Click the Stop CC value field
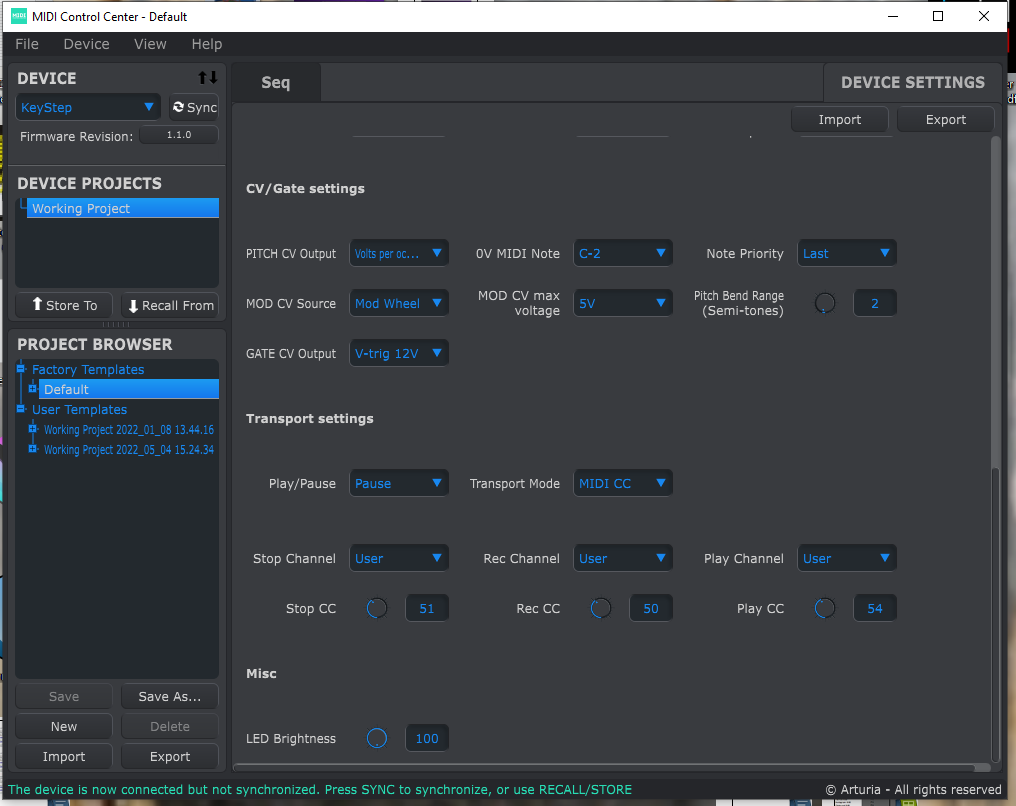This screenshot has width=1016, height=806. 427,608
